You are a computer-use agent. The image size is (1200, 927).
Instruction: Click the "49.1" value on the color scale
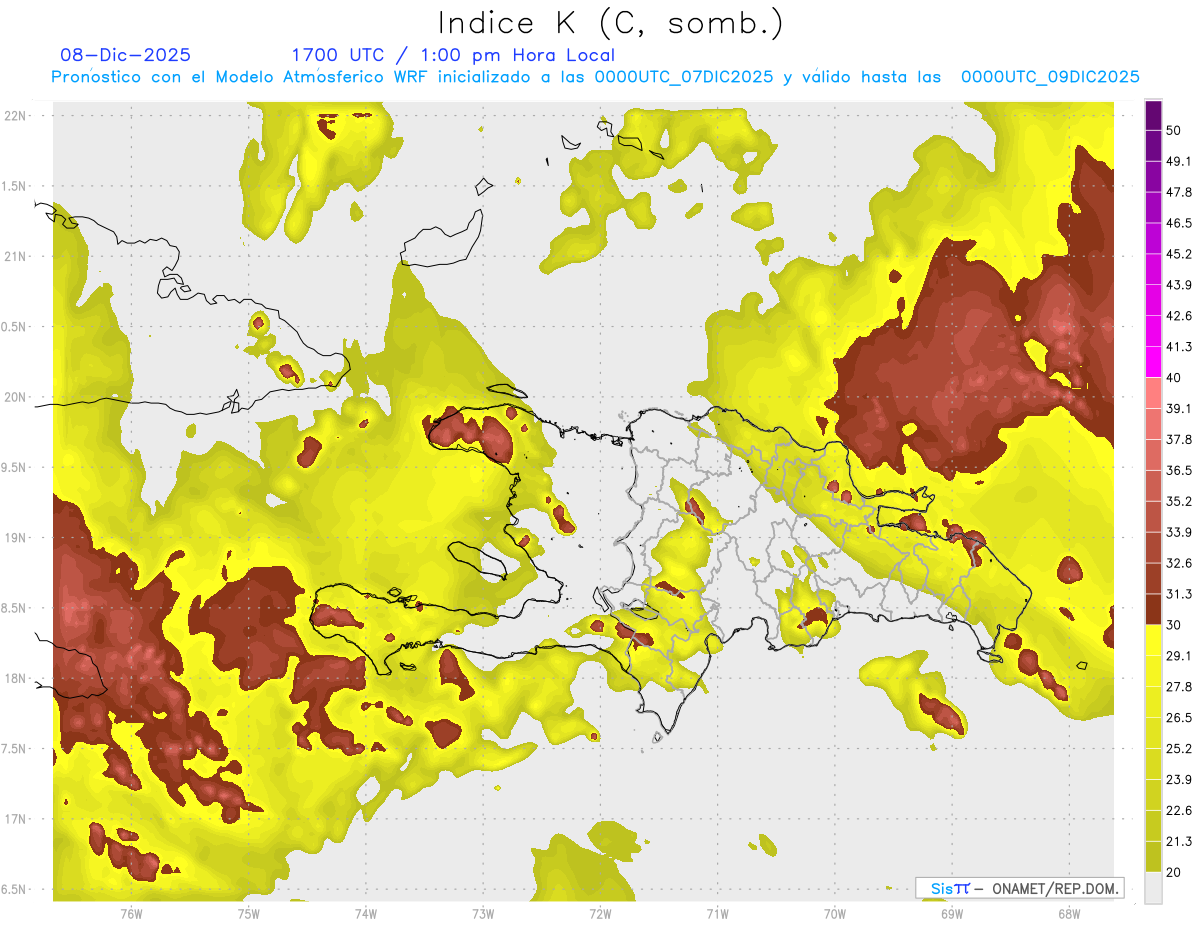click(1179, 161)
